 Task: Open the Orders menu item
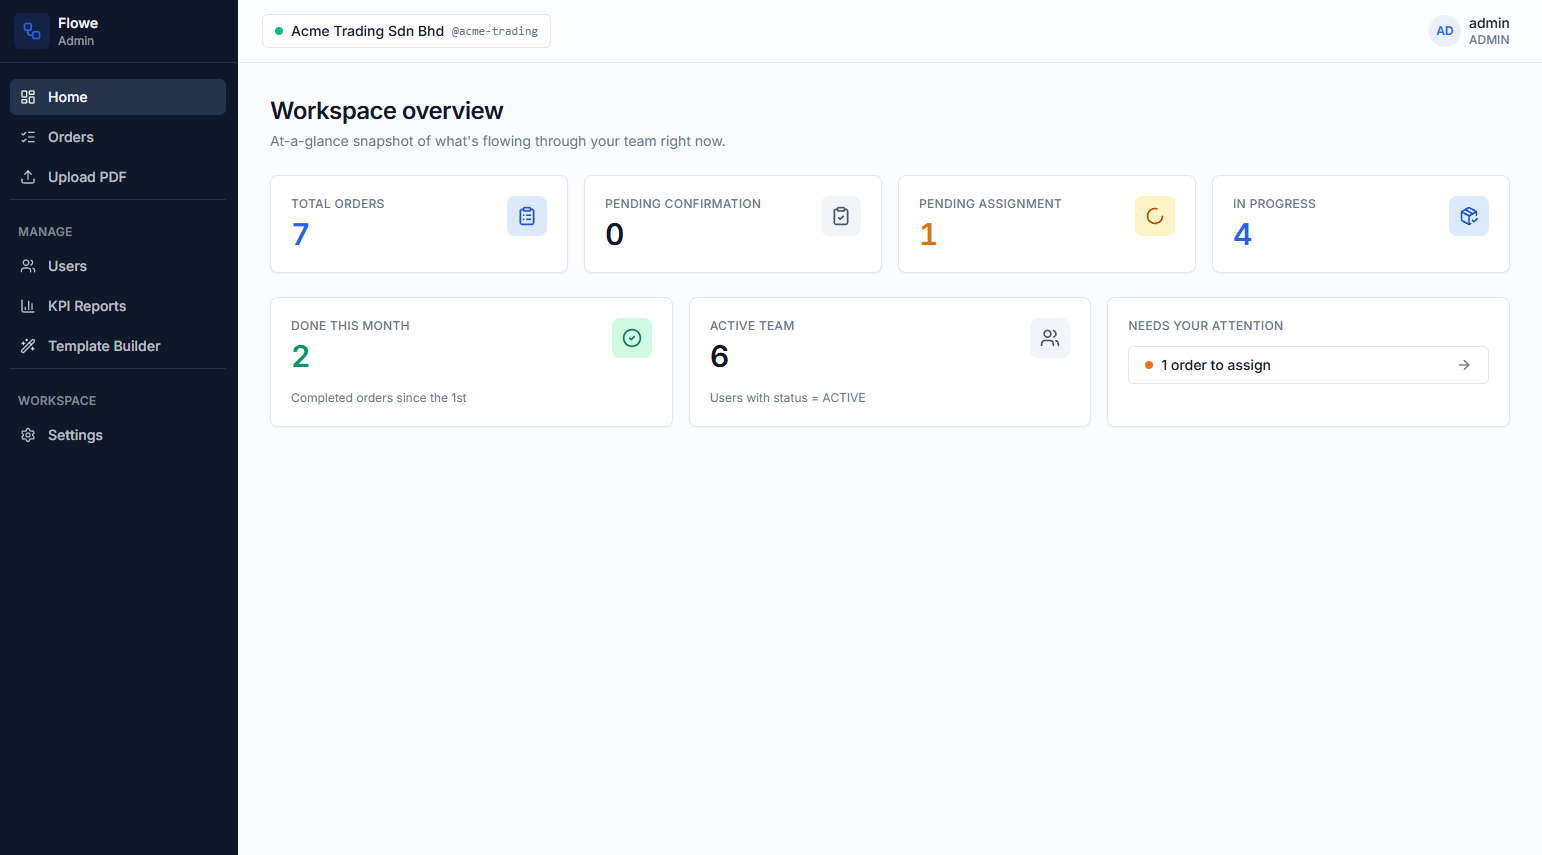pyautogui.click(x=118, y=137)
